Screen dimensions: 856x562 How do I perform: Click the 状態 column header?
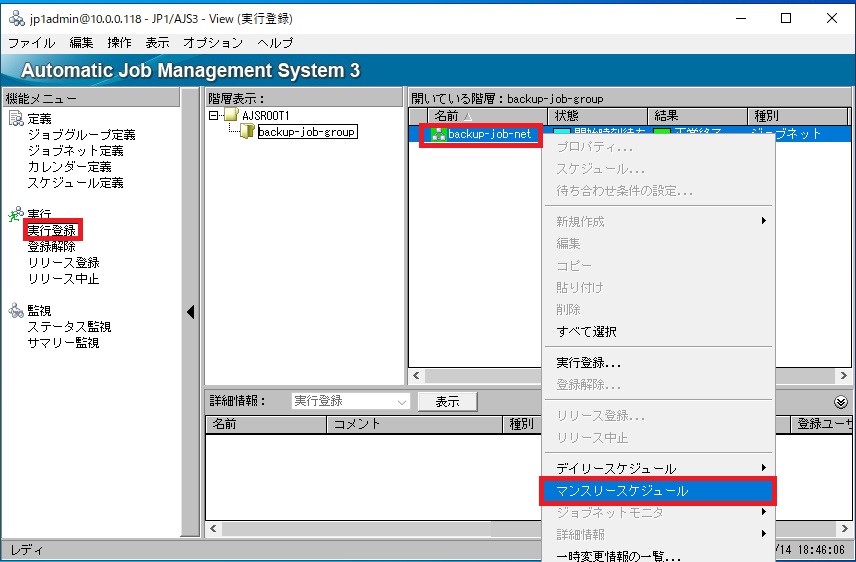pyautogui.click(x=598, y=116)
